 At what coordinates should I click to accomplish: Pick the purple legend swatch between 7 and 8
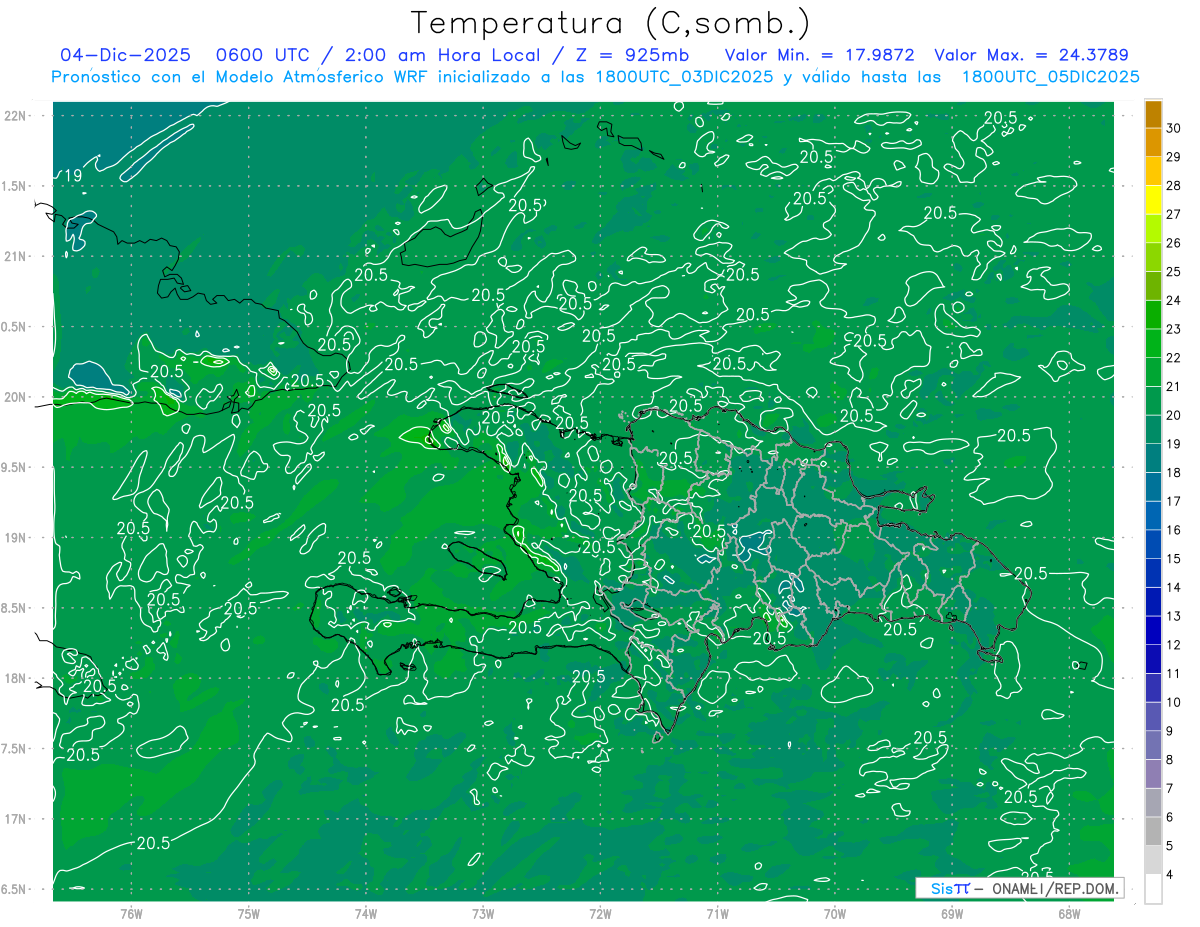(x=1153, y=774)
